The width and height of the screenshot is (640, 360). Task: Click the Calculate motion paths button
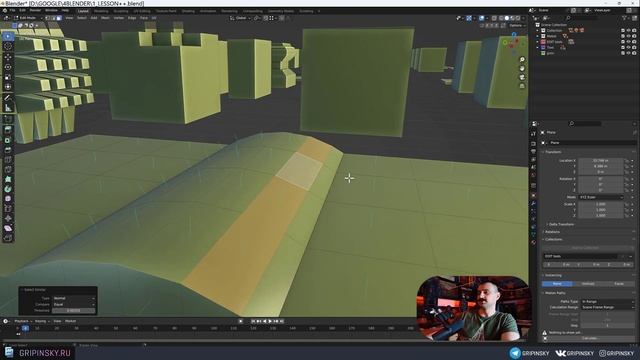(x=589, y=338)
